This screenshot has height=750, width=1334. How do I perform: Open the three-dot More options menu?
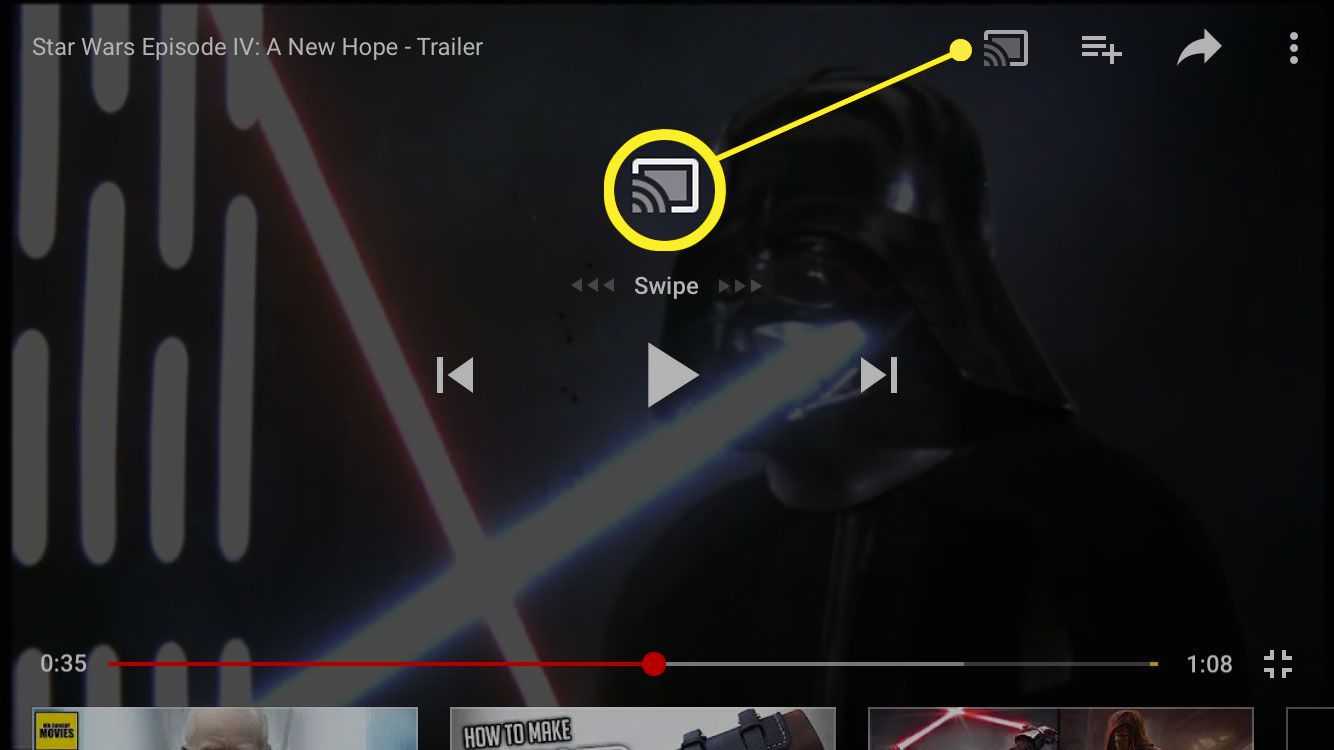(1294, 48)
